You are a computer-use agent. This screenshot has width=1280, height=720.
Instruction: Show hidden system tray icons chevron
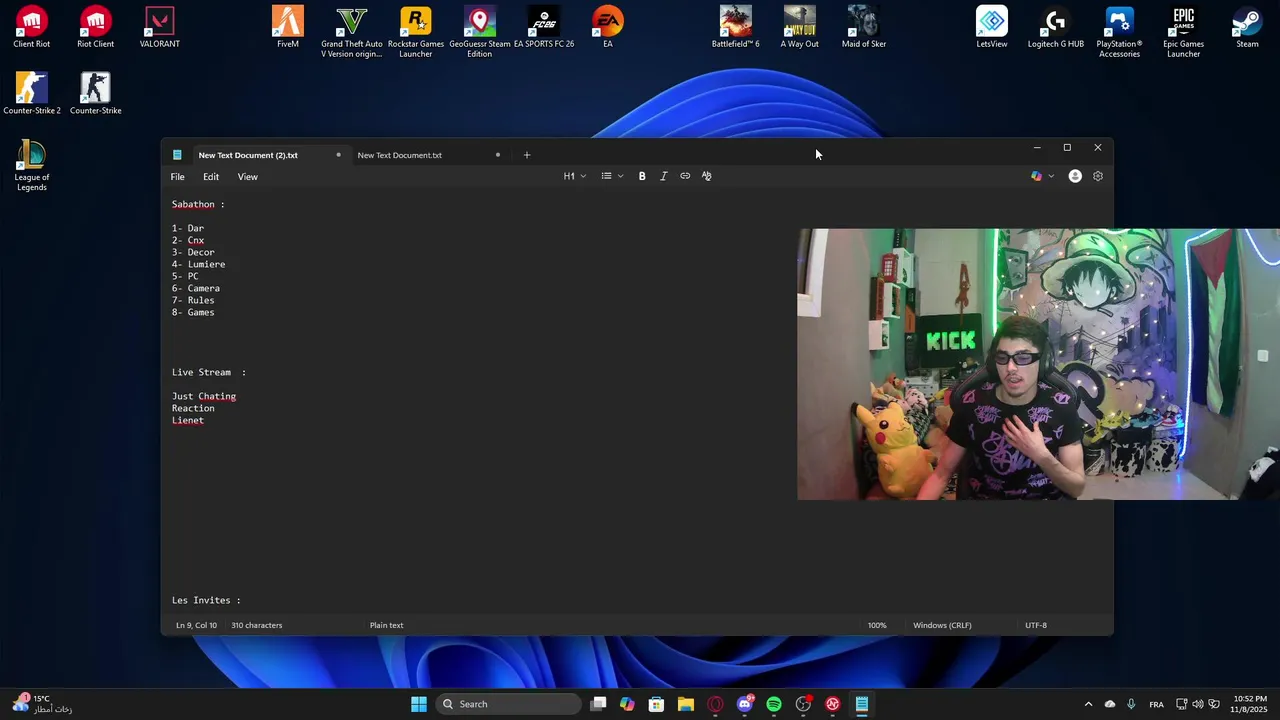pyautogui.click(x=1088, y=704)
